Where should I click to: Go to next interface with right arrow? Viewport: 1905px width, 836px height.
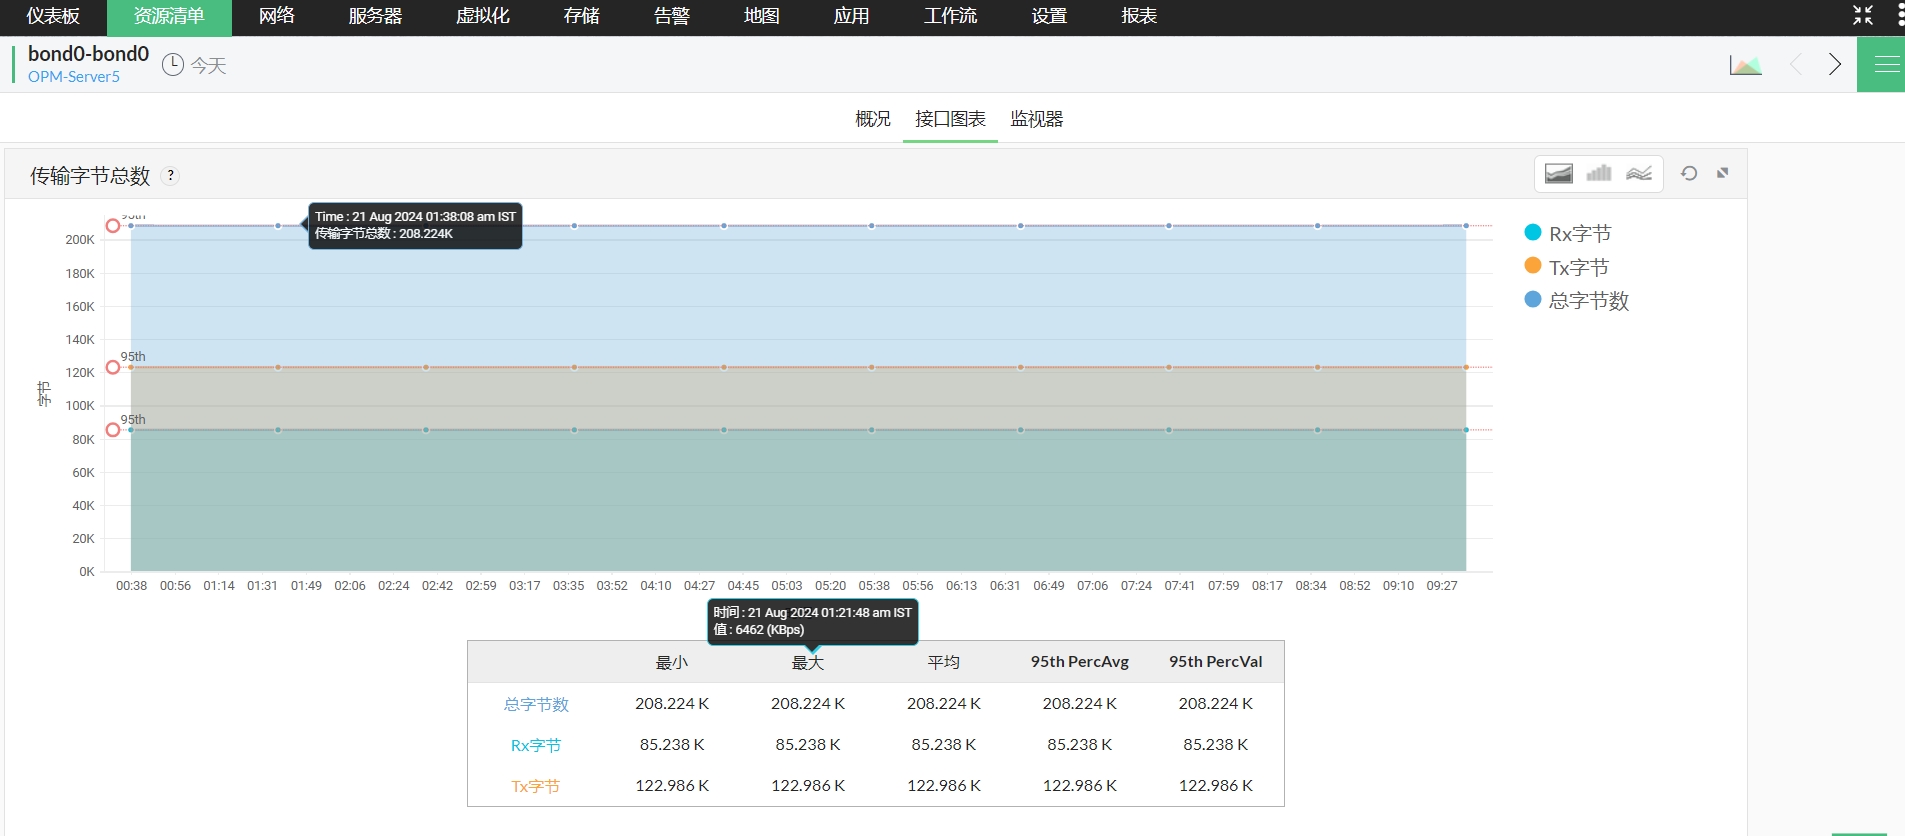1835,64
